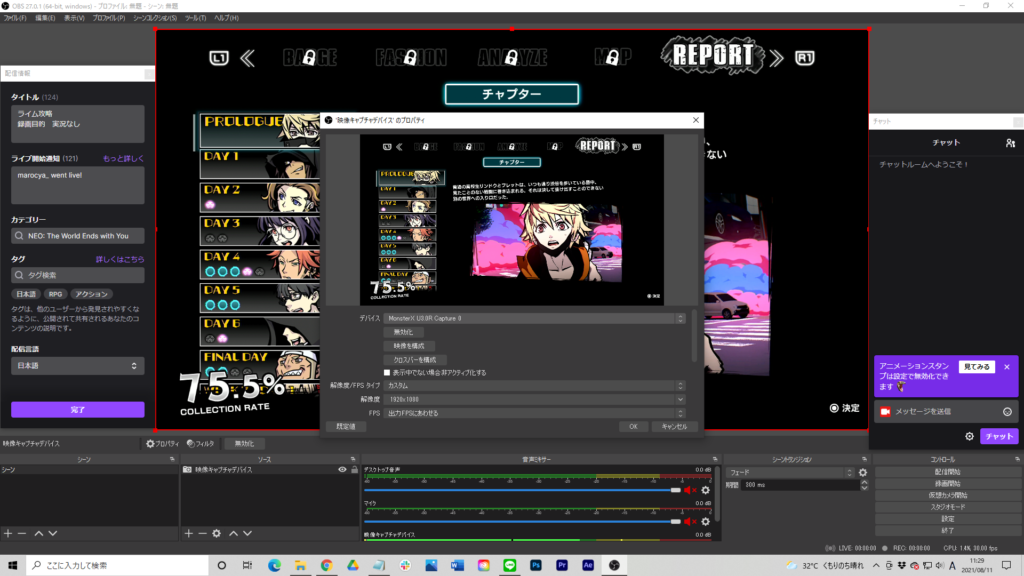This screenshot has height=576, width=1024.
Task: Click 録画開始 start recording button
Action: pyautogui.click(x=948, y=483)
